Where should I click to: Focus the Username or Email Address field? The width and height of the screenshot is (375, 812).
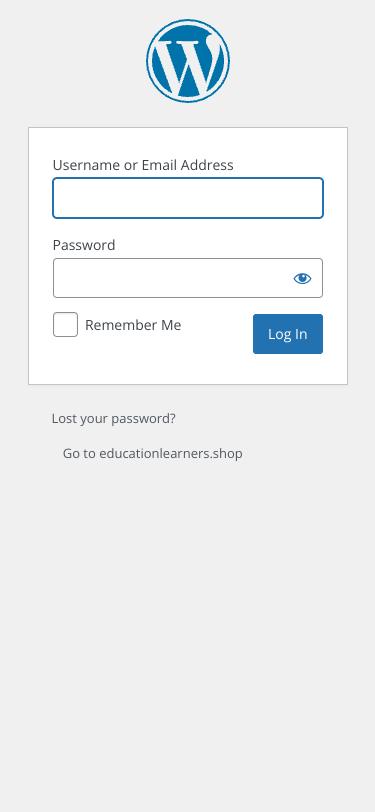point(188,198)
